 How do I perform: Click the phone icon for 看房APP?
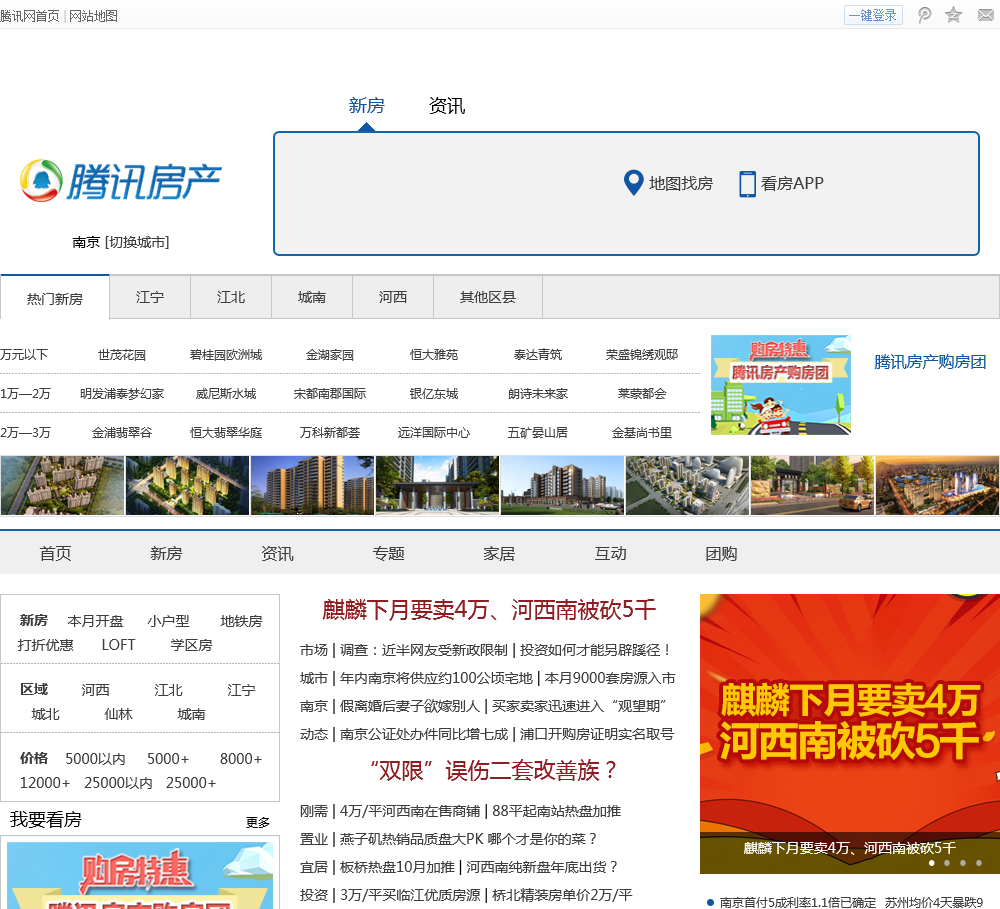point(747,184)
